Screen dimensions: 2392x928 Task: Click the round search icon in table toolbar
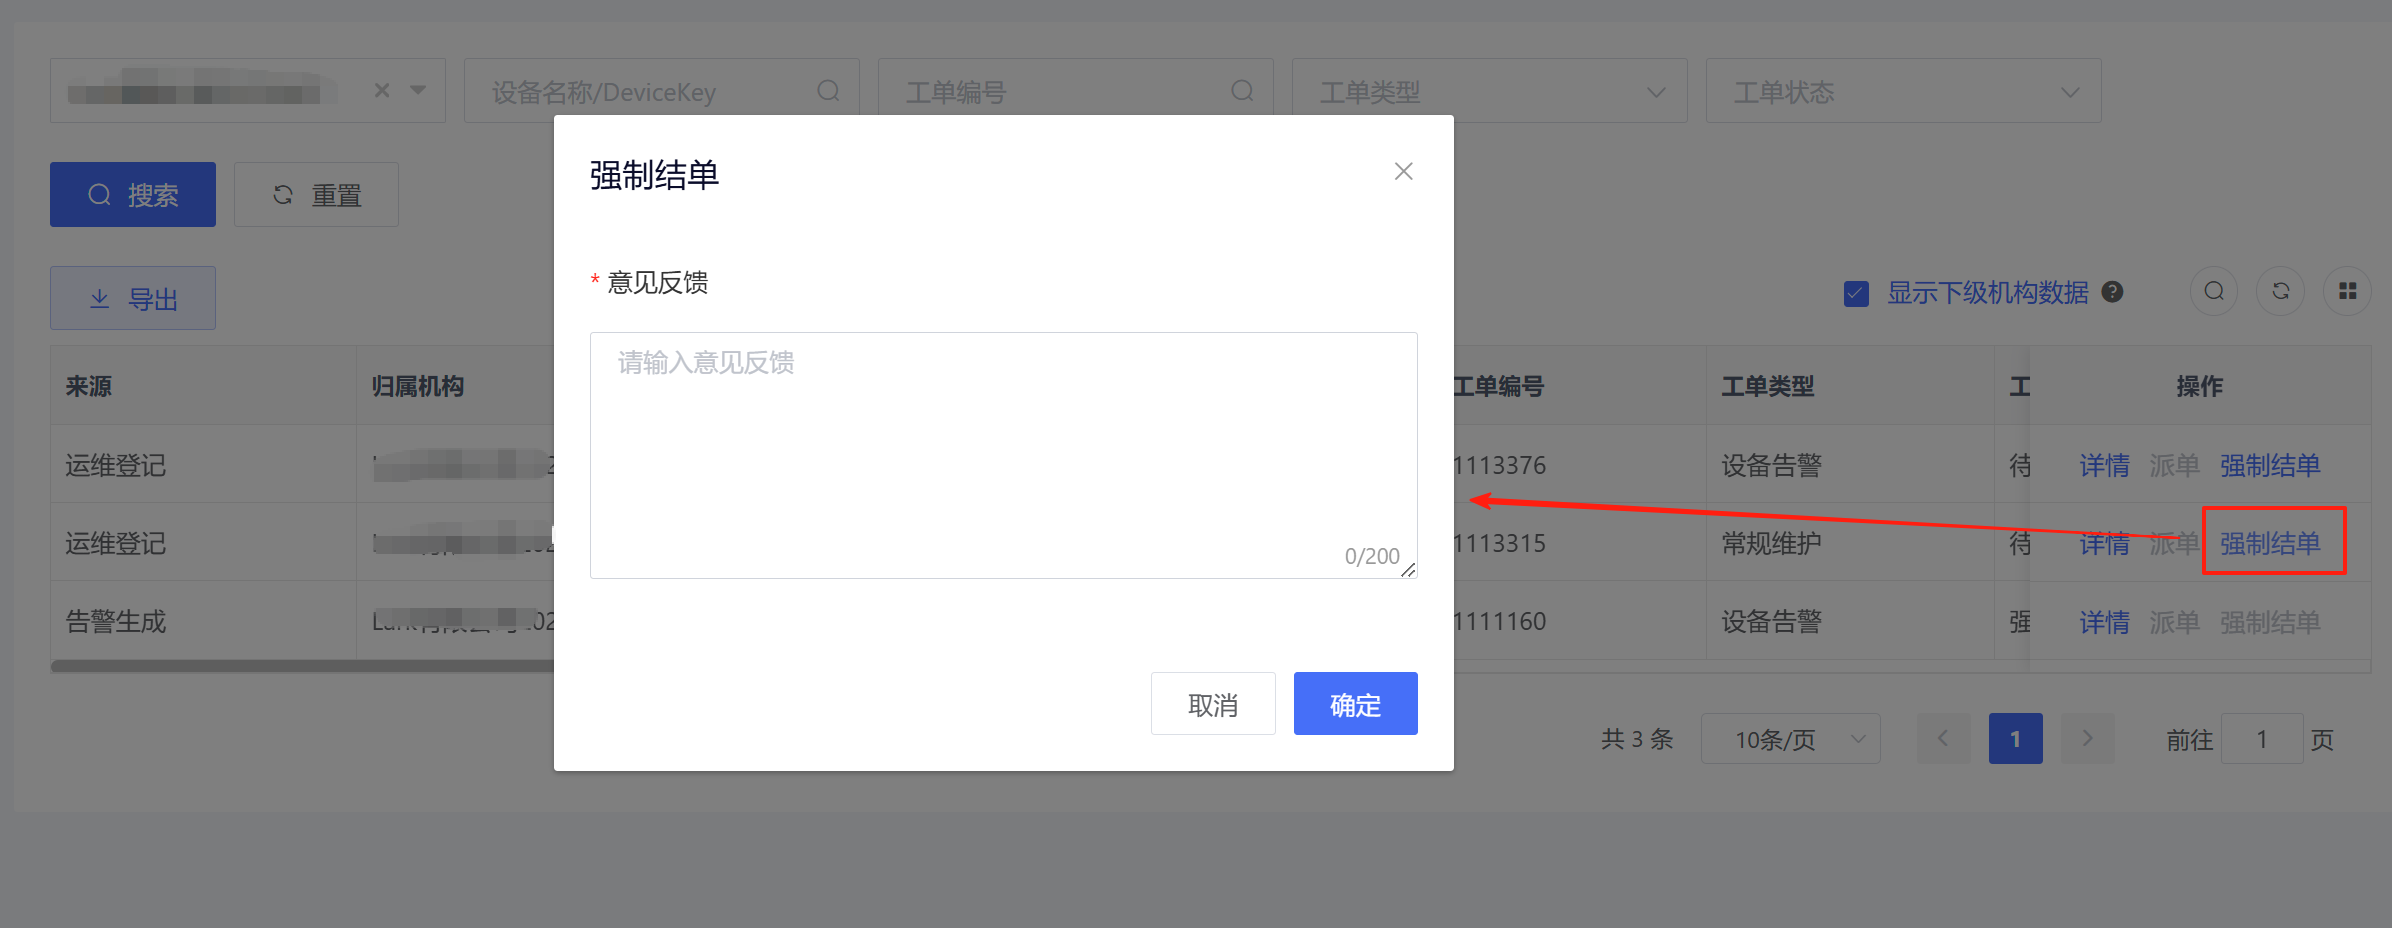coord(2214,292)
